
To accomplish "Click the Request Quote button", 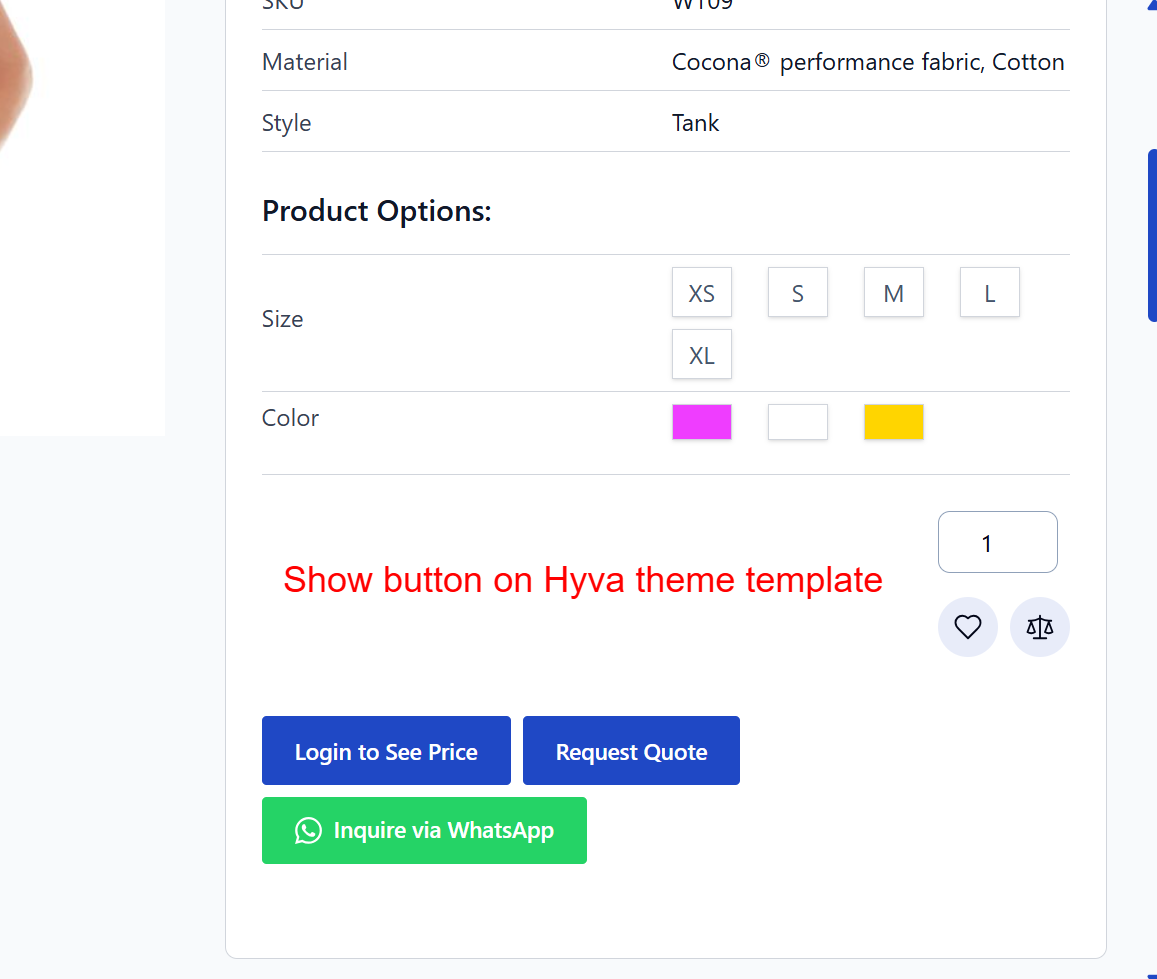I will pos(631,751).
